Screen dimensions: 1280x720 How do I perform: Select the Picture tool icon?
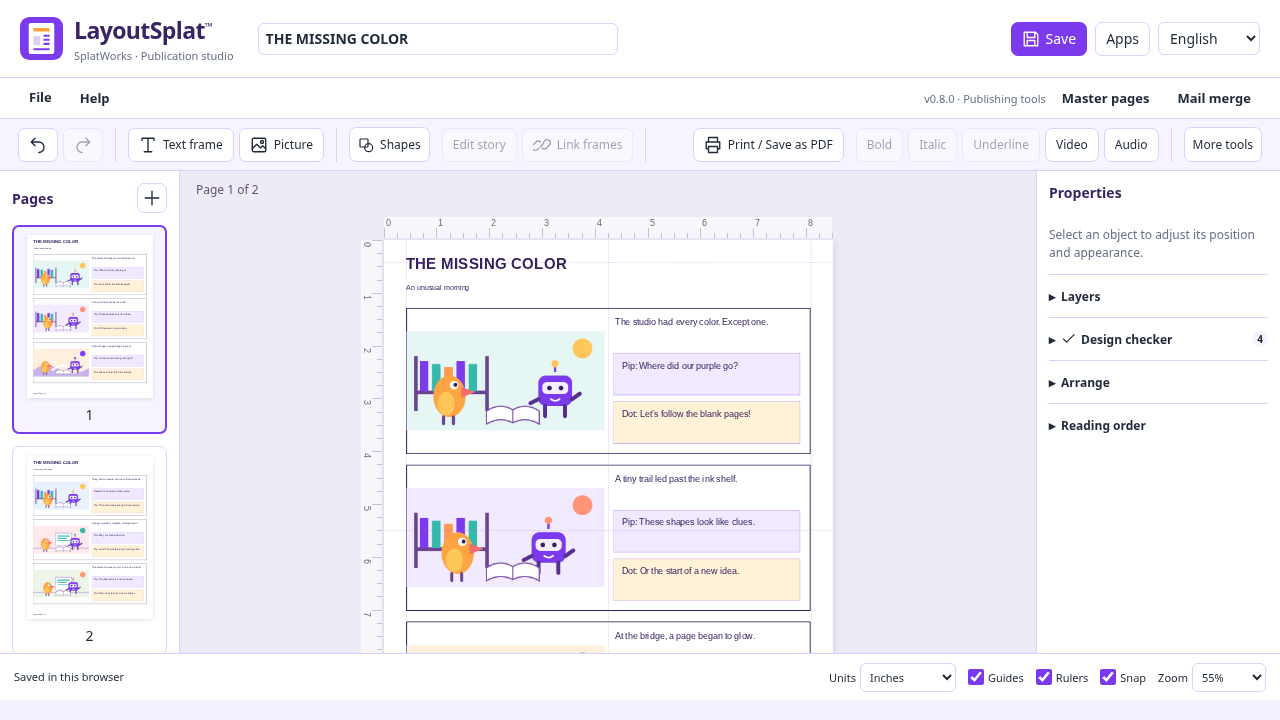[x=259, y=145]
